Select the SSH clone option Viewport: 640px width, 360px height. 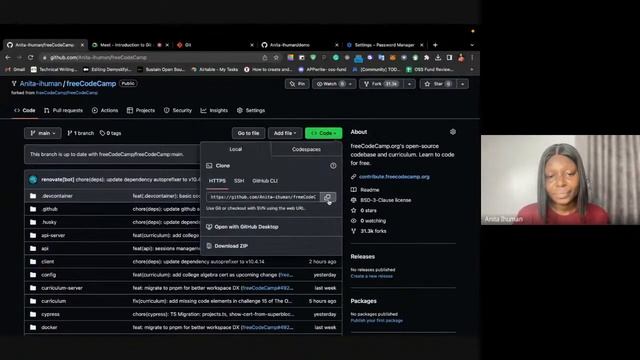tap(239, 181)
